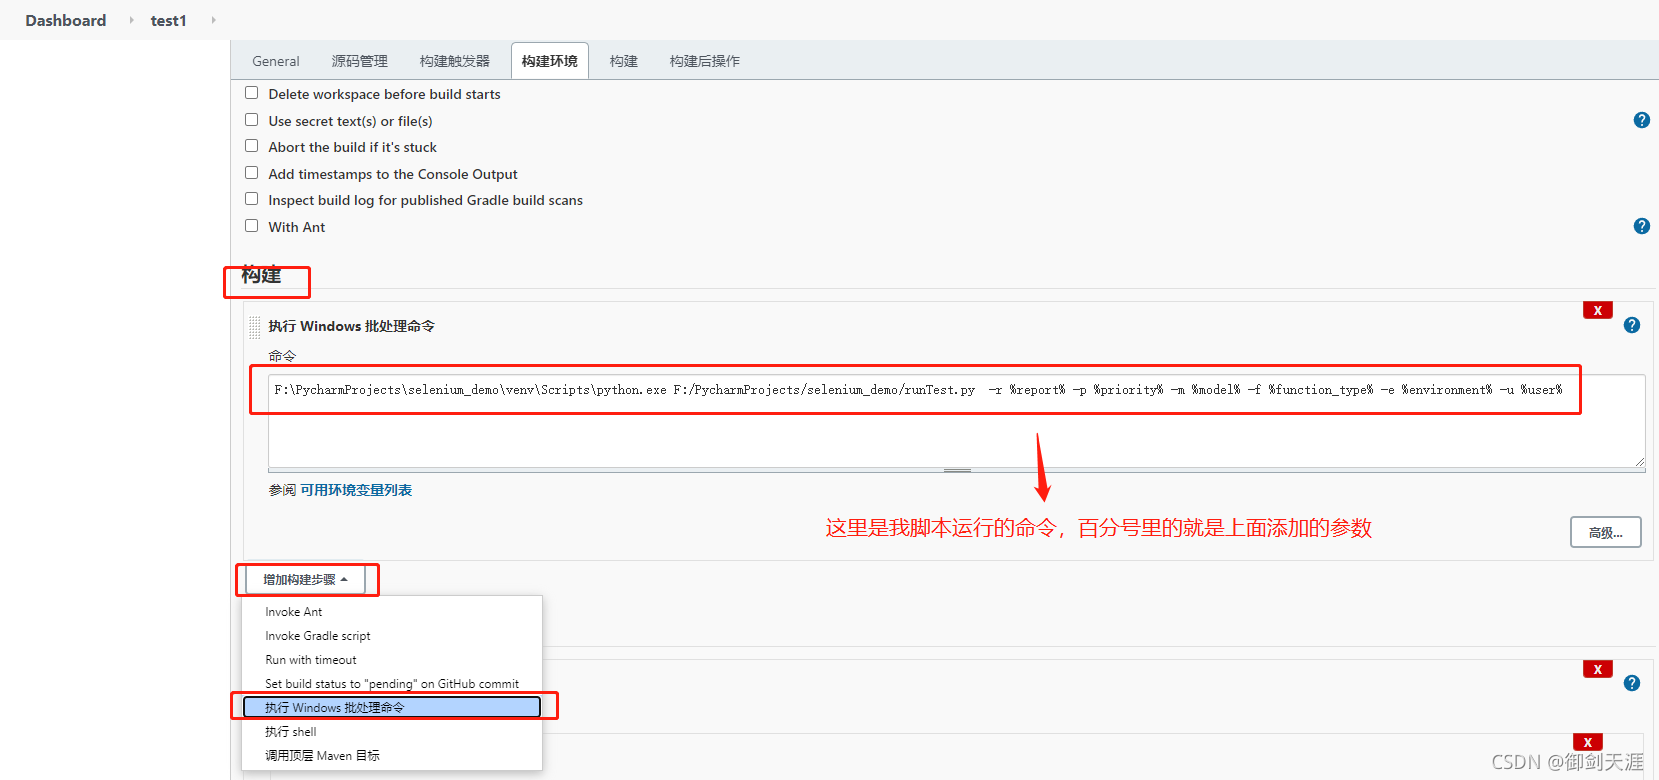Image resolution: width=1659 pixels, height=780 pixels.
Task: Switch to the General tab
Action: [x=276, y=61]
